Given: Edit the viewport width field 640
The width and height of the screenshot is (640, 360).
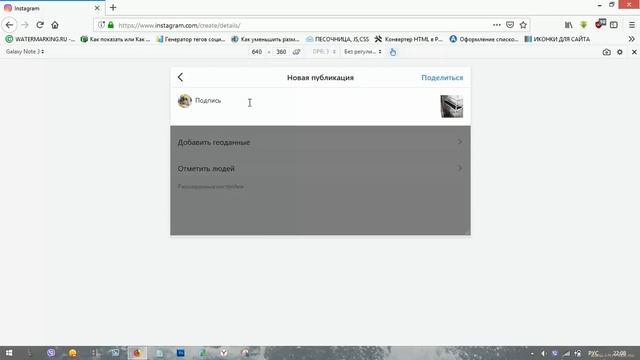Looking at the screenshot, I should pos(257,52).
